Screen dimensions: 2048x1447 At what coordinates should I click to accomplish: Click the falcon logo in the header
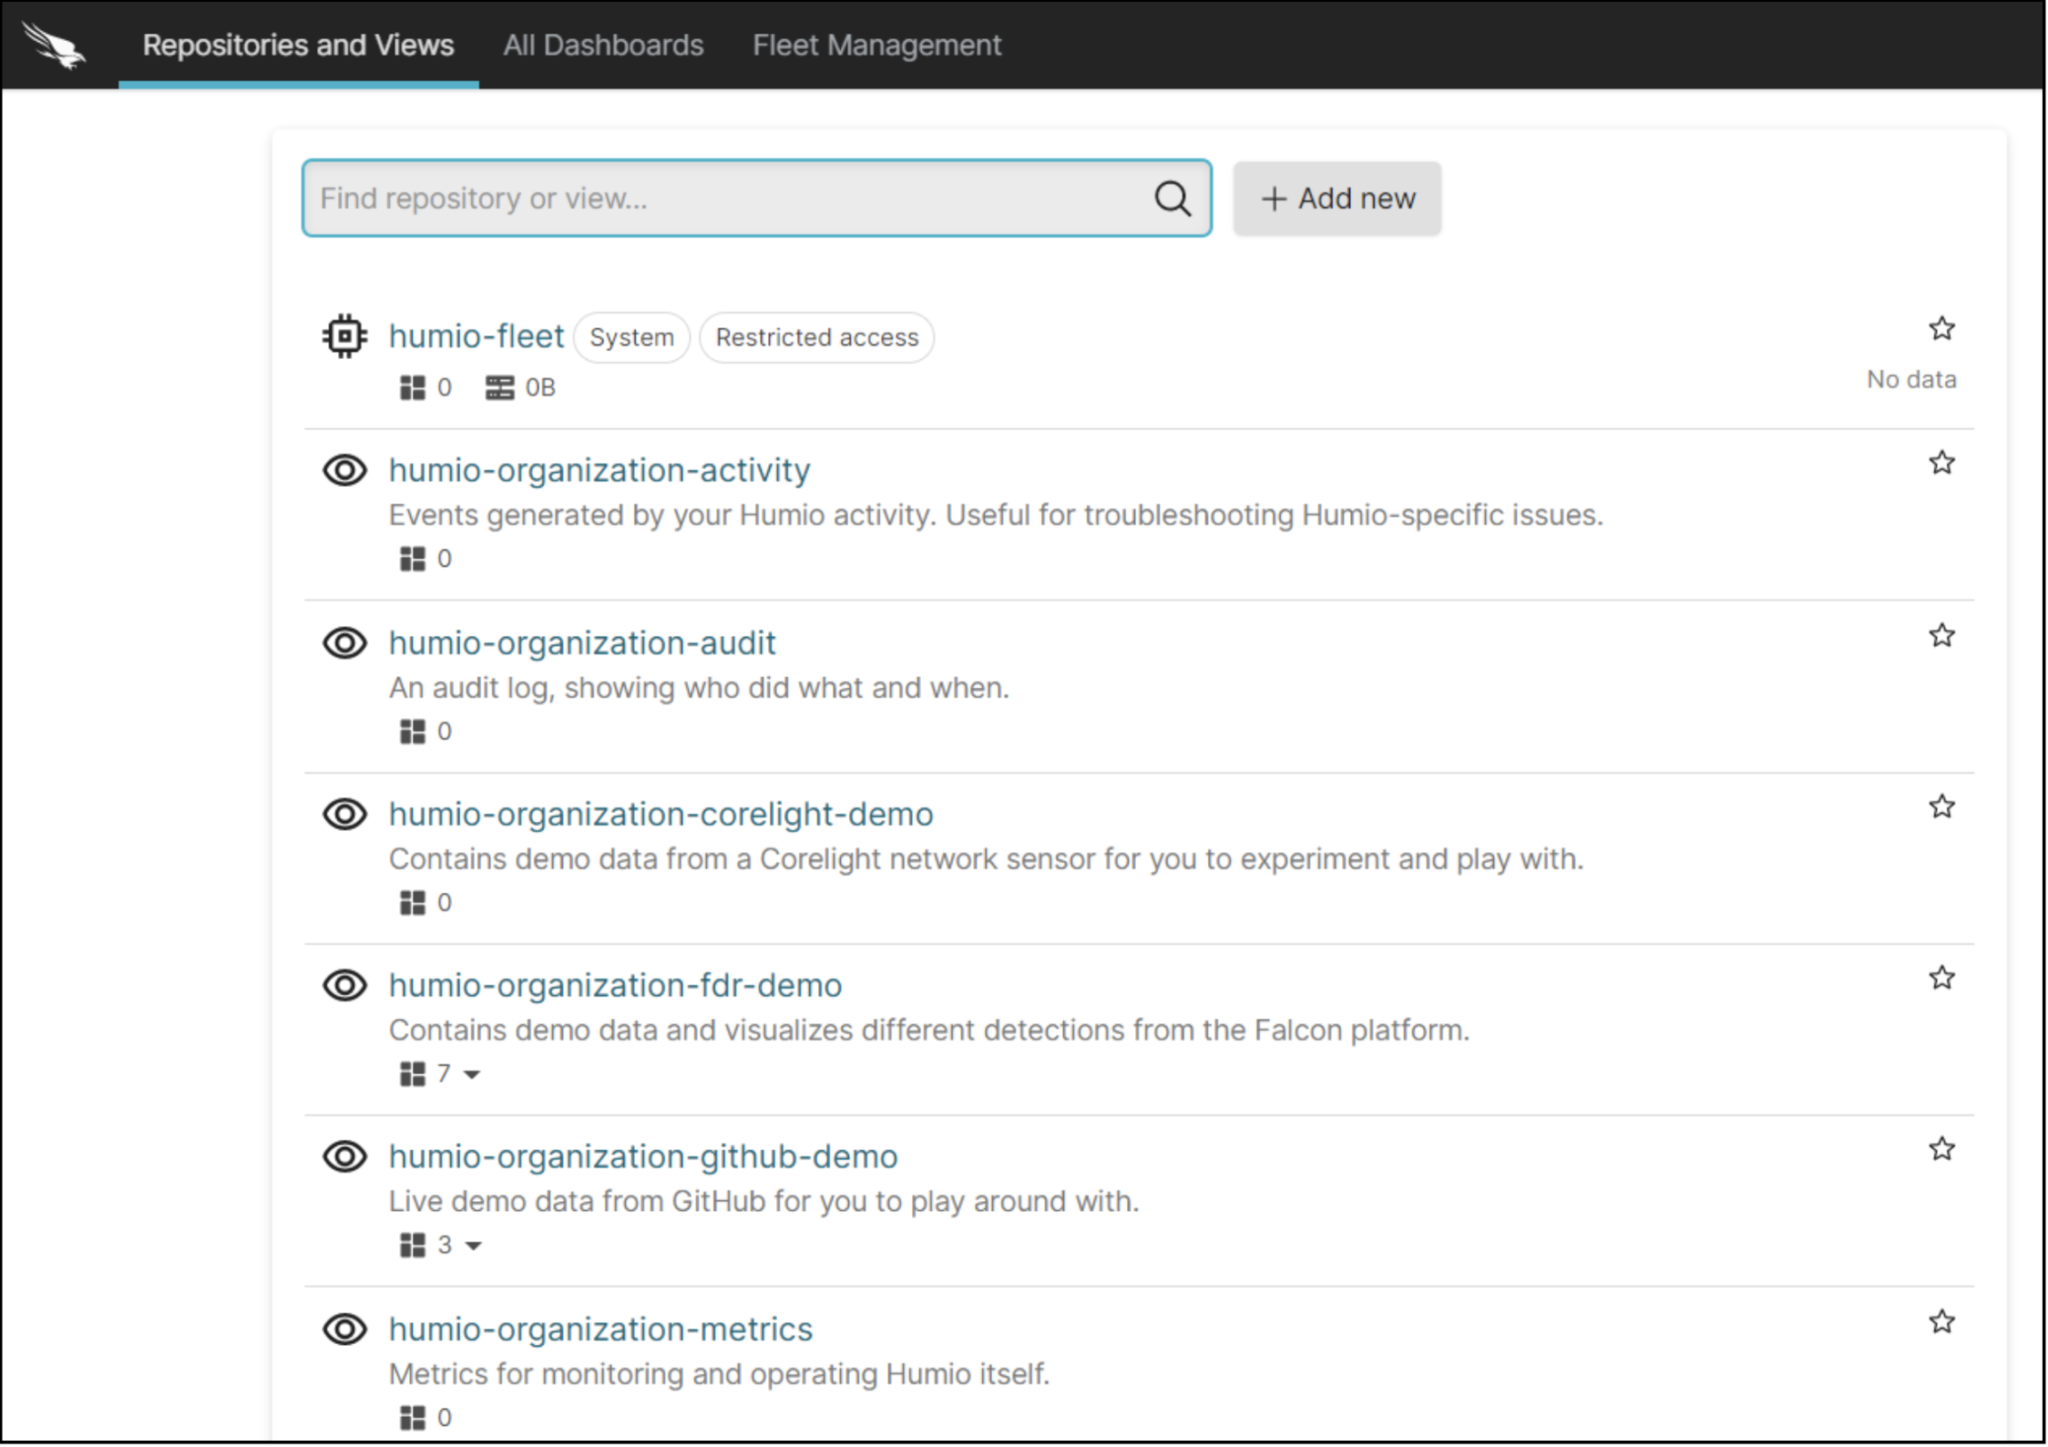(x=55, y=45)
